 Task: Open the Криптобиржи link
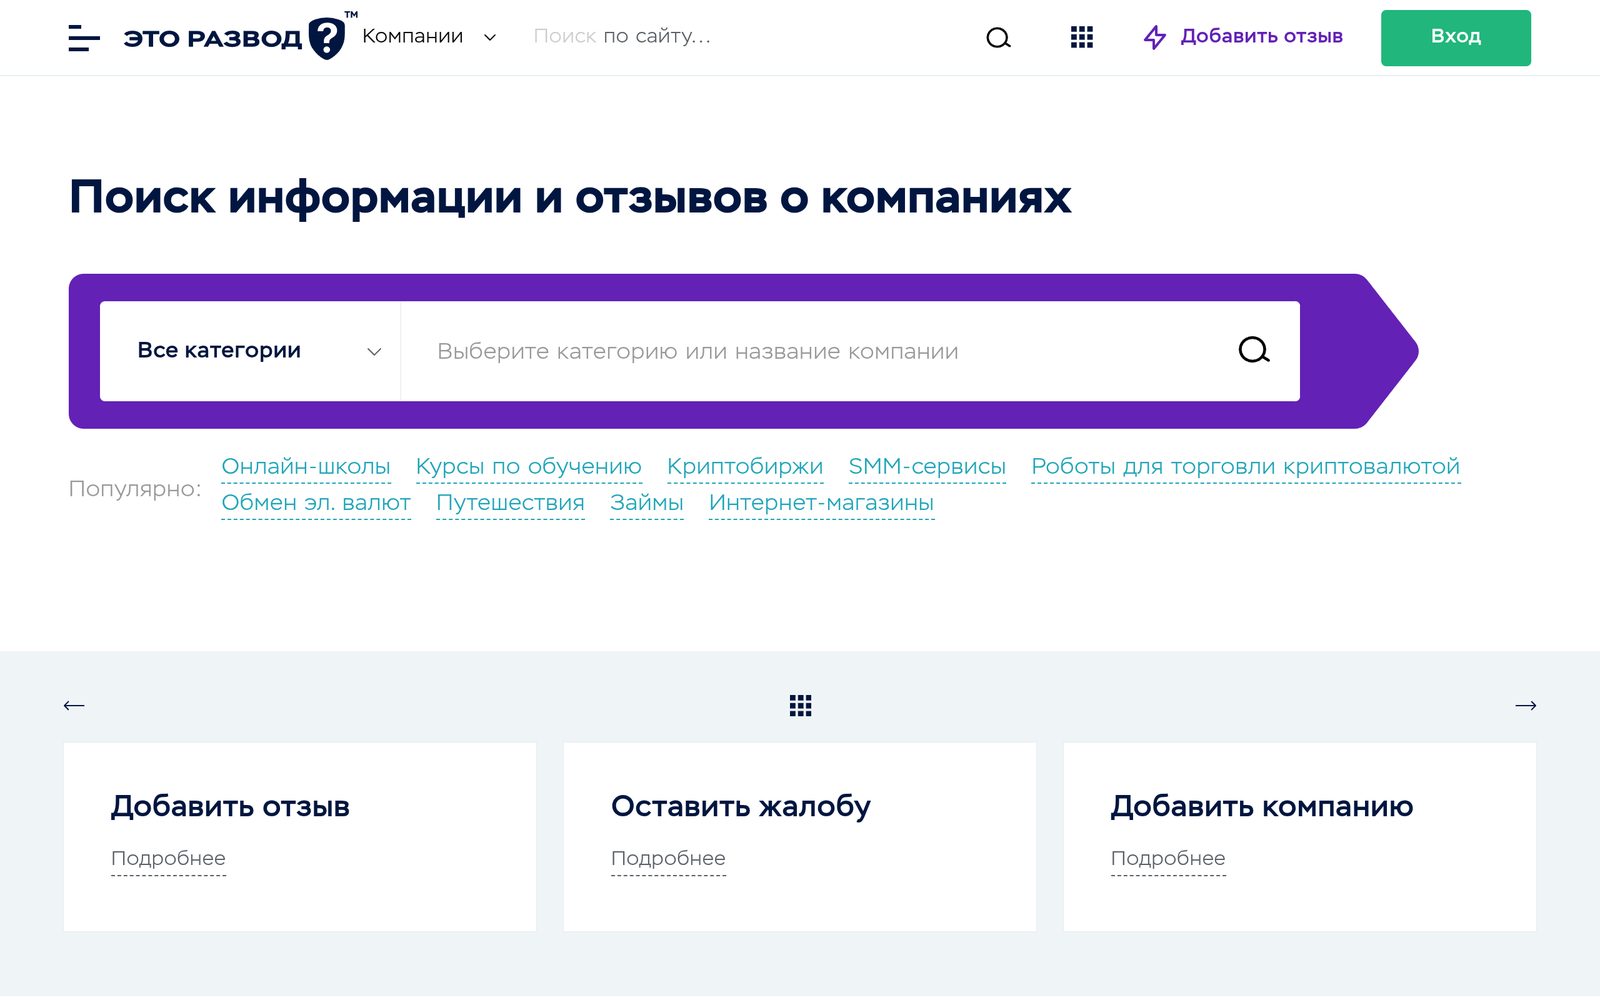click(745, 467)
